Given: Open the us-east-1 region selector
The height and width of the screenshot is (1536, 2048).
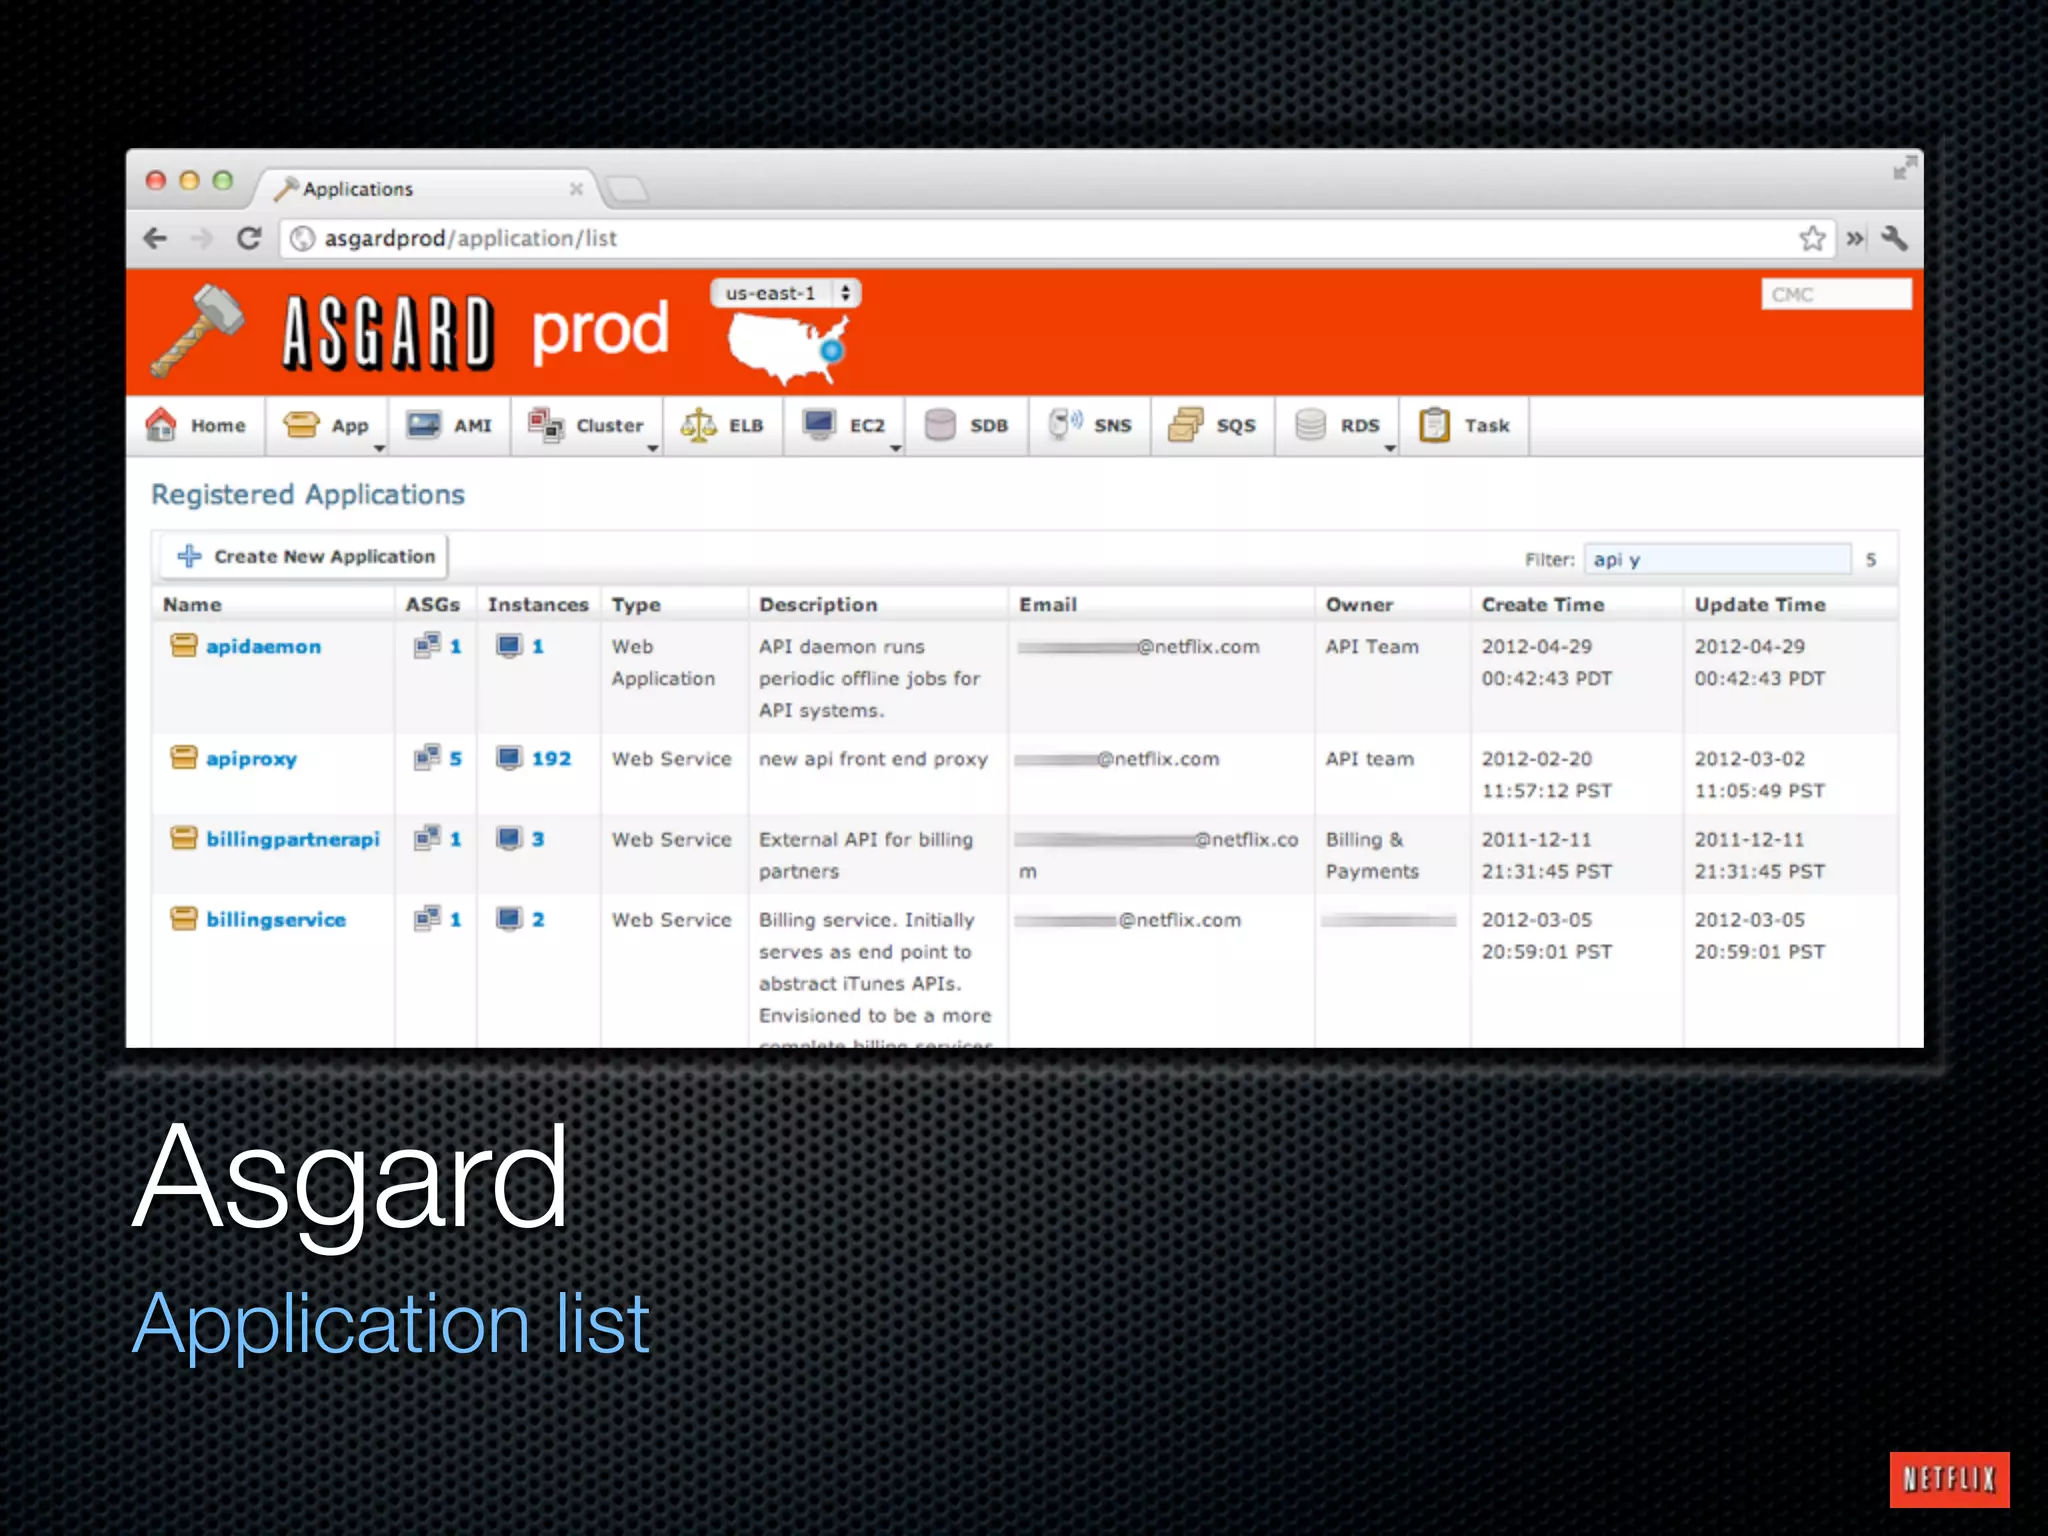Looking at the screenshot, I should tap(786, 293).
